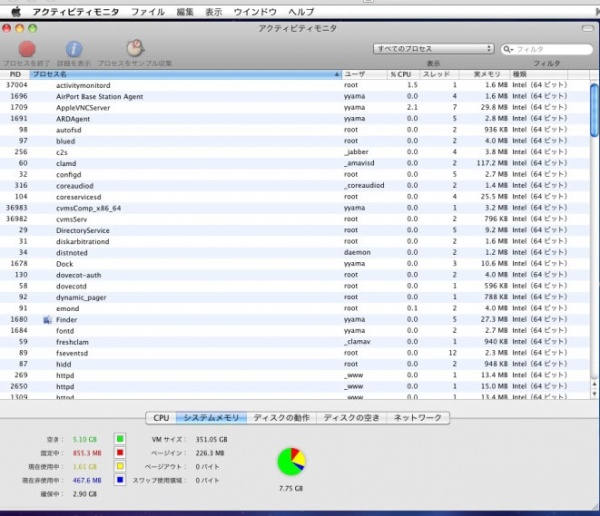Screen dimensions: 600x516
Task: Select the hidd process row
Action: click(x=295, y=364)
